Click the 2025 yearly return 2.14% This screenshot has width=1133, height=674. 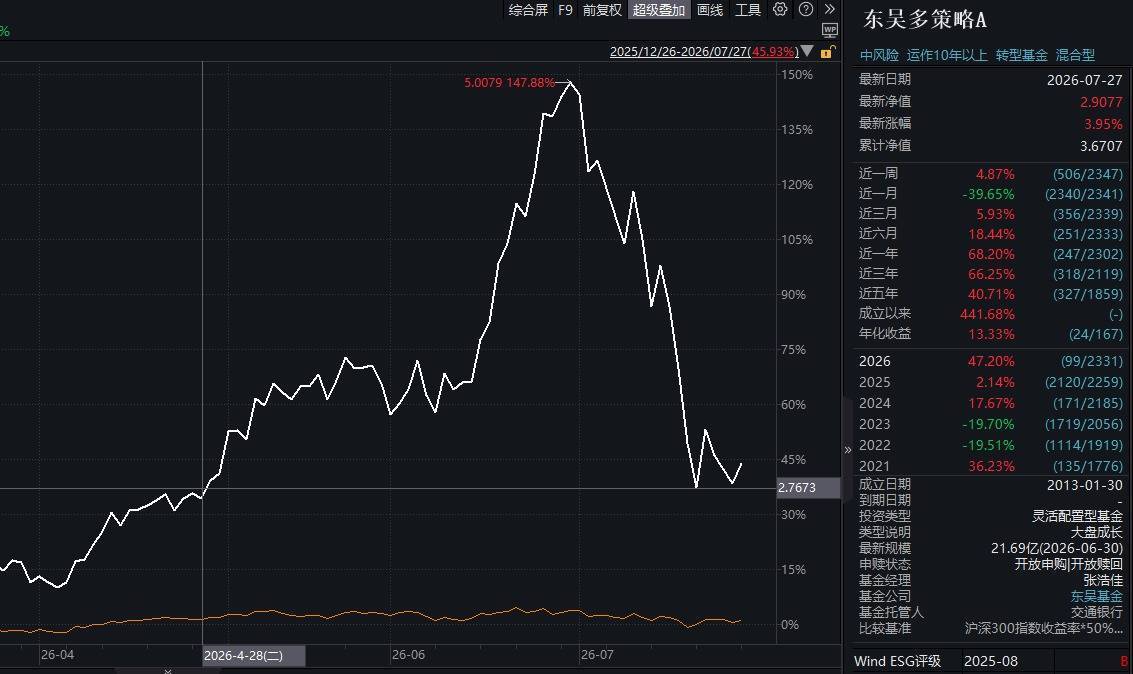pyautogui.click(x=995, y=382)
